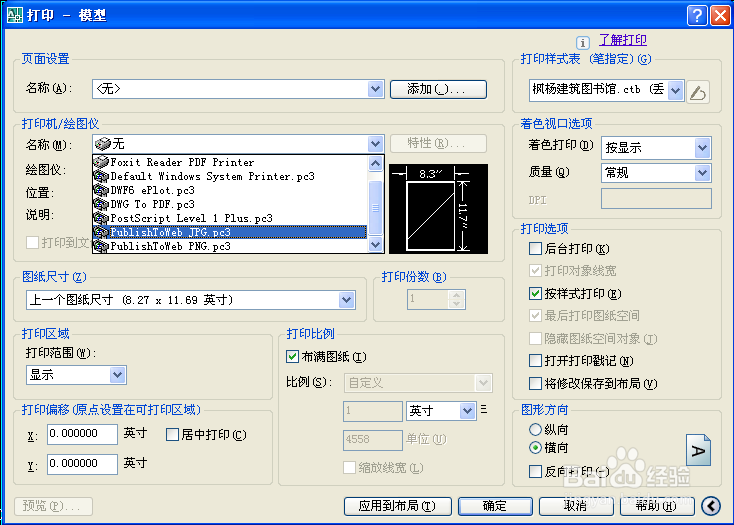Viewport: 734px width, 525px height.
Task: Open the 着色打印 dropdown set to 按显示
Action: point(702,148)
